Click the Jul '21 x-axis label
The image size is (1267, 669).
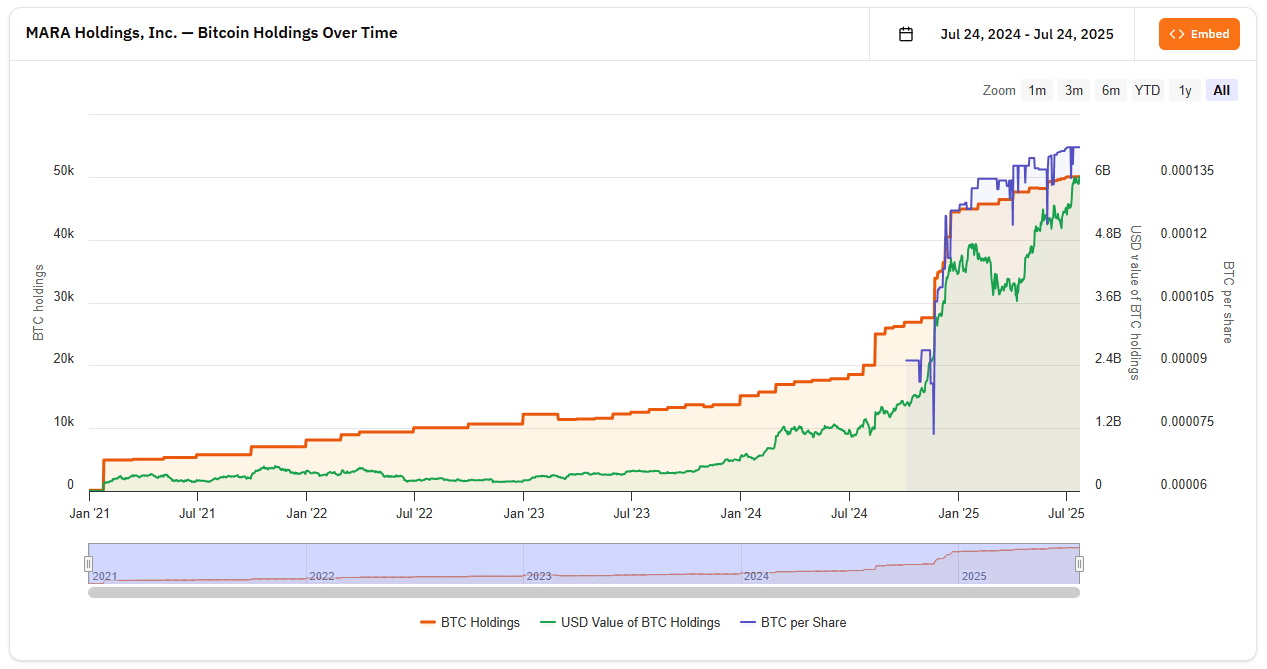click(197, 513)
